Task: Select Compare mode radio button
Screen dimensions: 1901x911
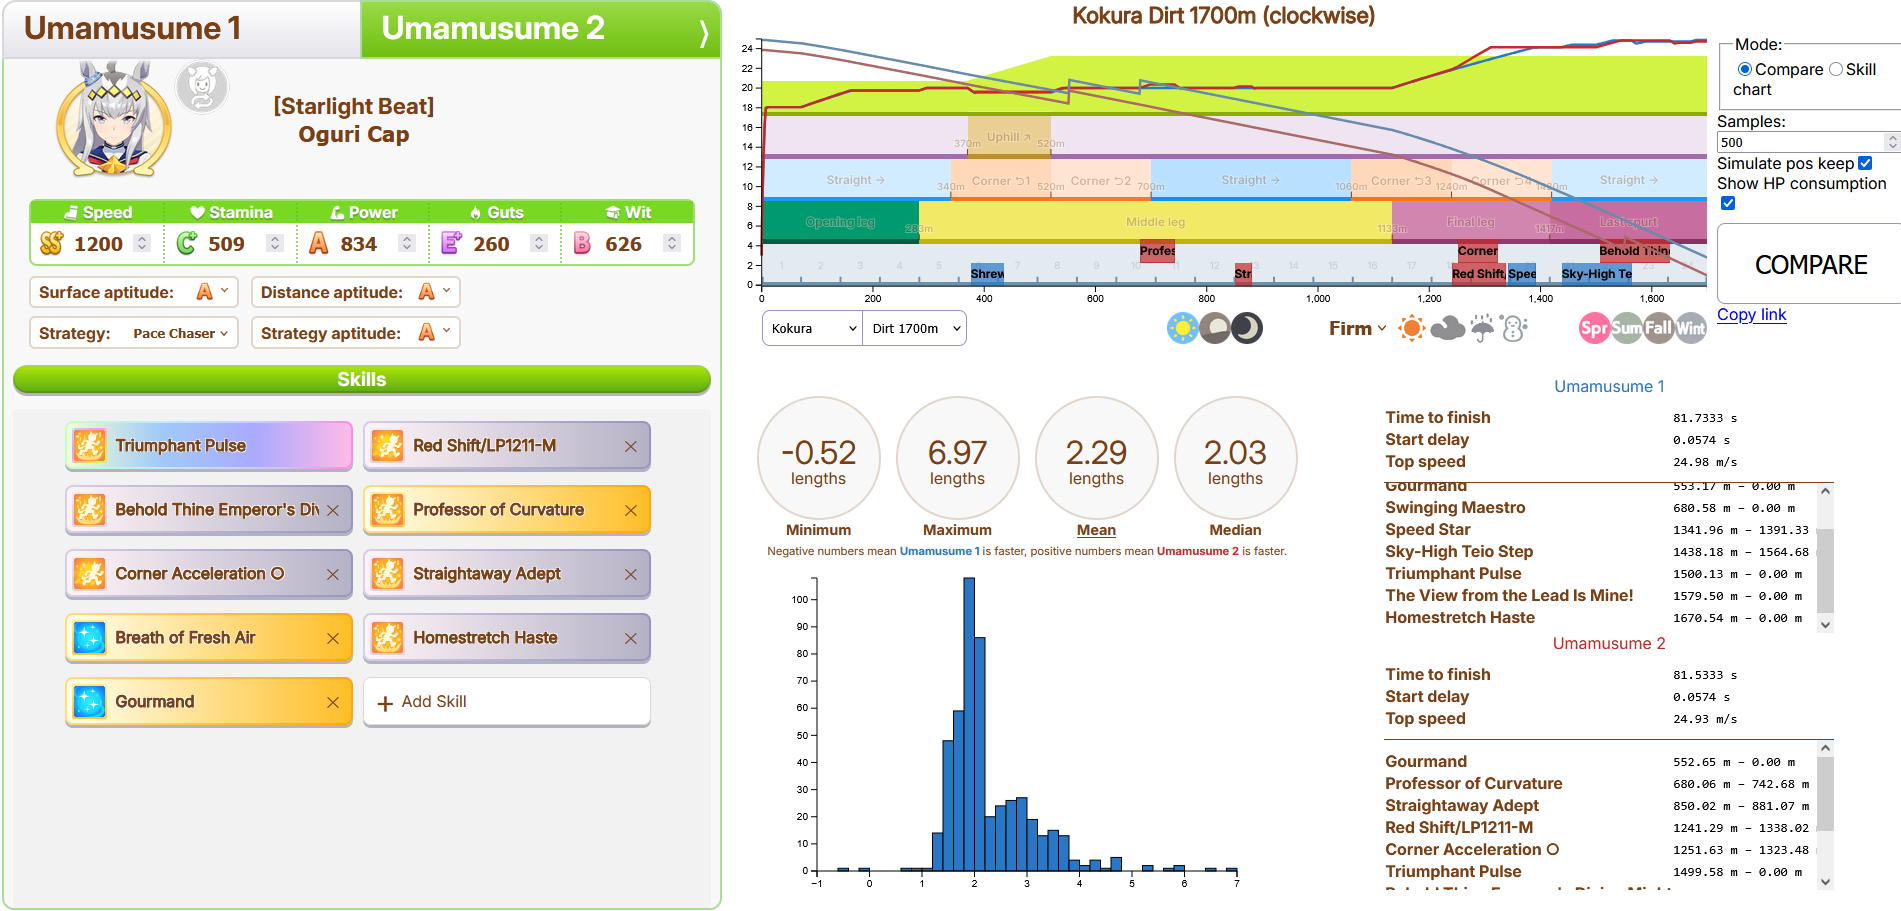Action: pyautogui.click(x=1745, y=69)
